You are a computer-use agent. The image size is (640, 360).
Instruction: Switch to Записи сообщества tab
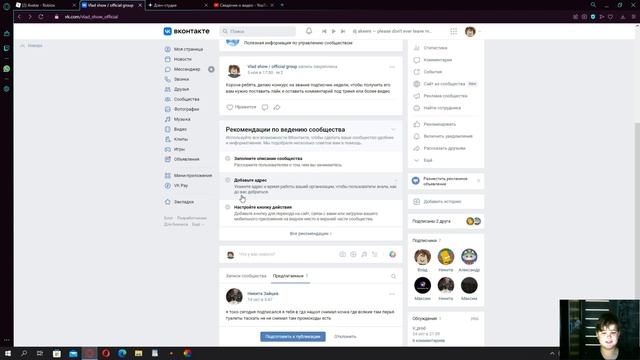[x=246, y=276]
